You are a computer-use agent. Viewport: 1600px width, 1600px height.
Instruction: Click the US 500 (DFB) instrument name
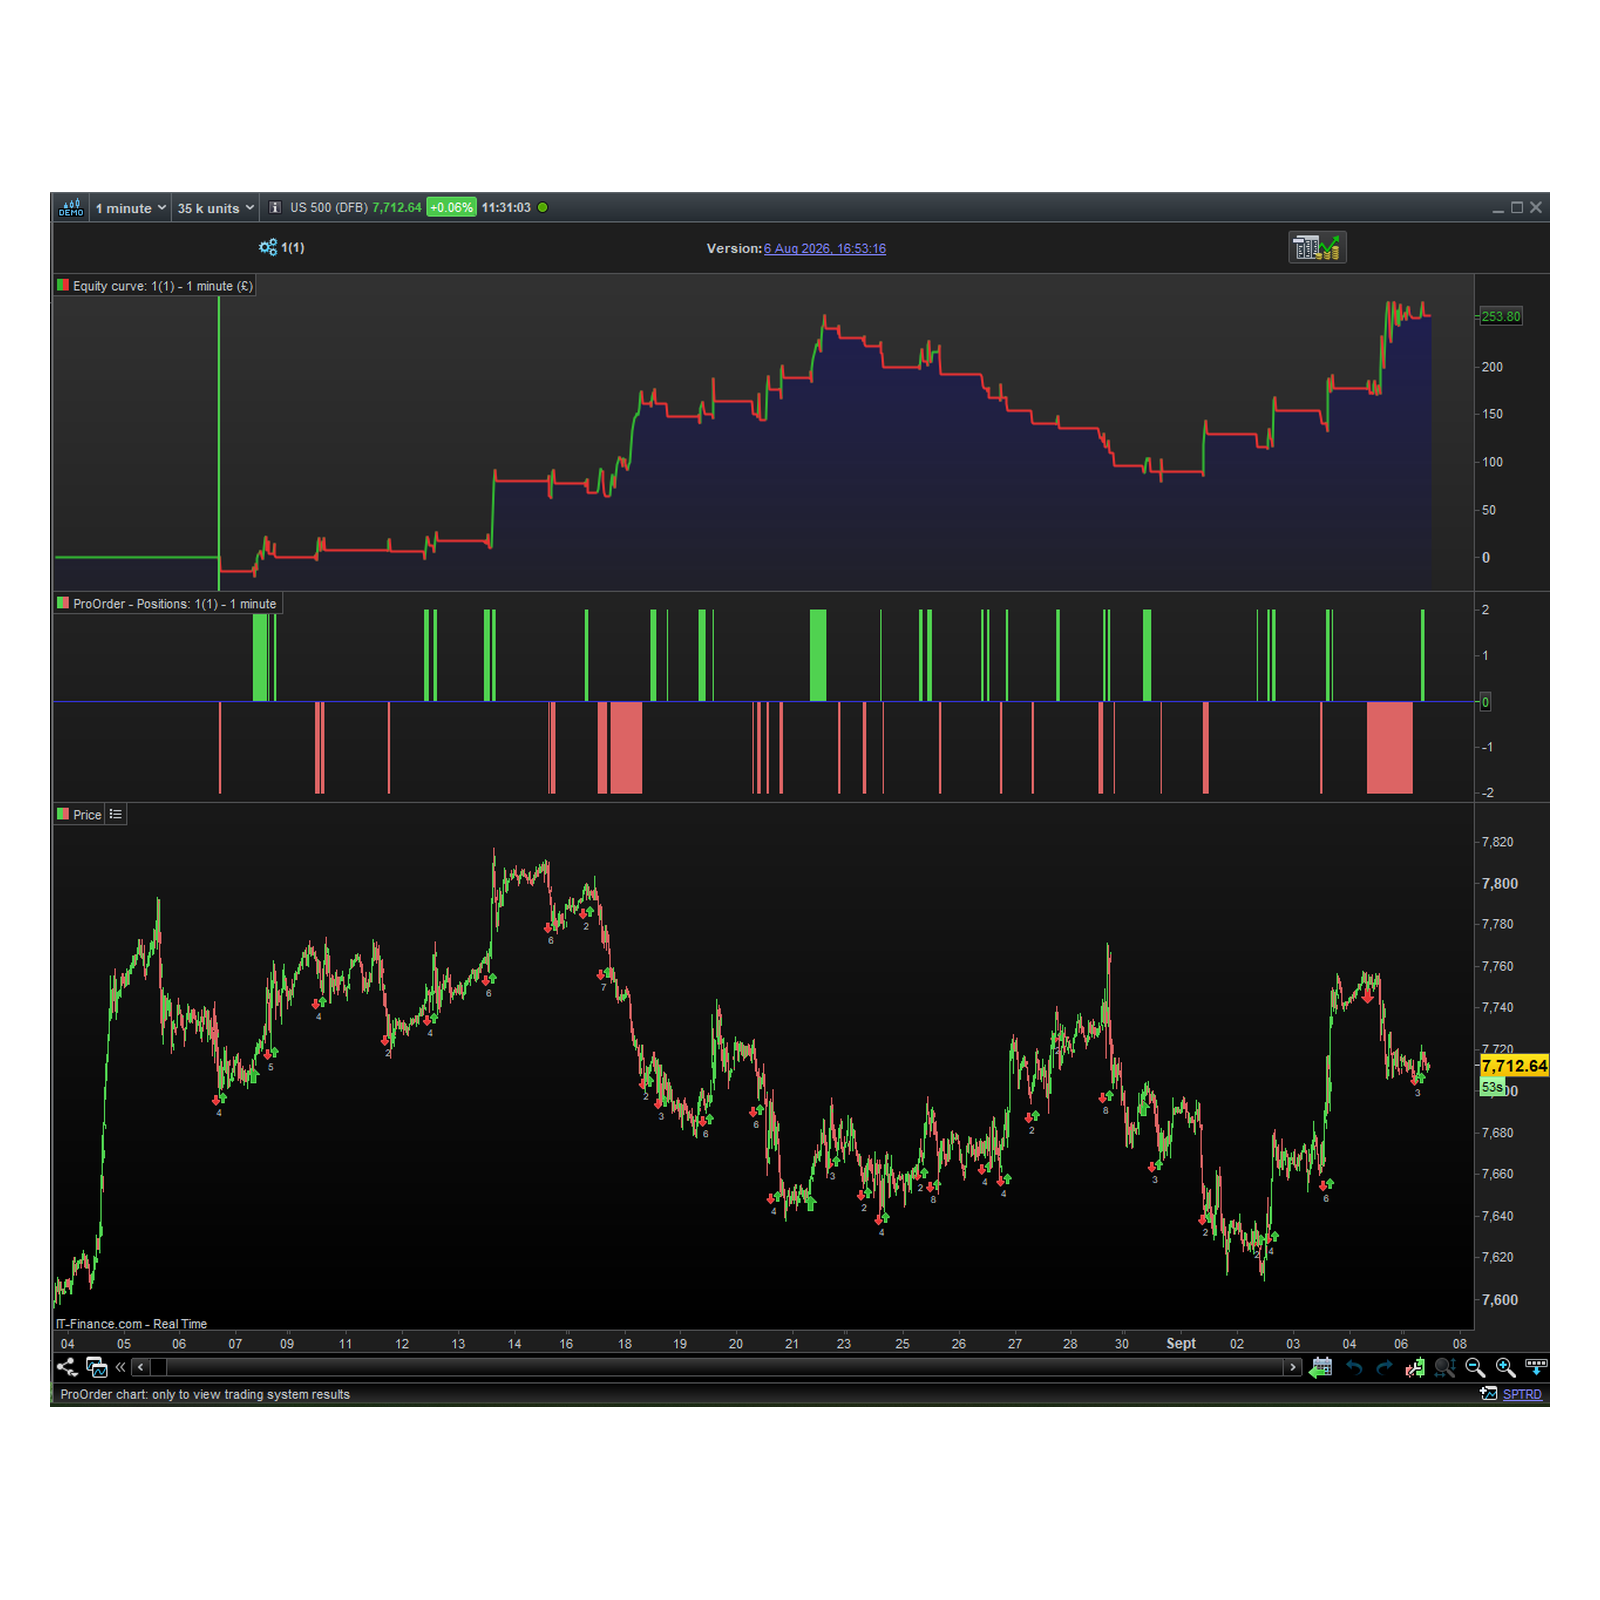(x=329, y=208)
